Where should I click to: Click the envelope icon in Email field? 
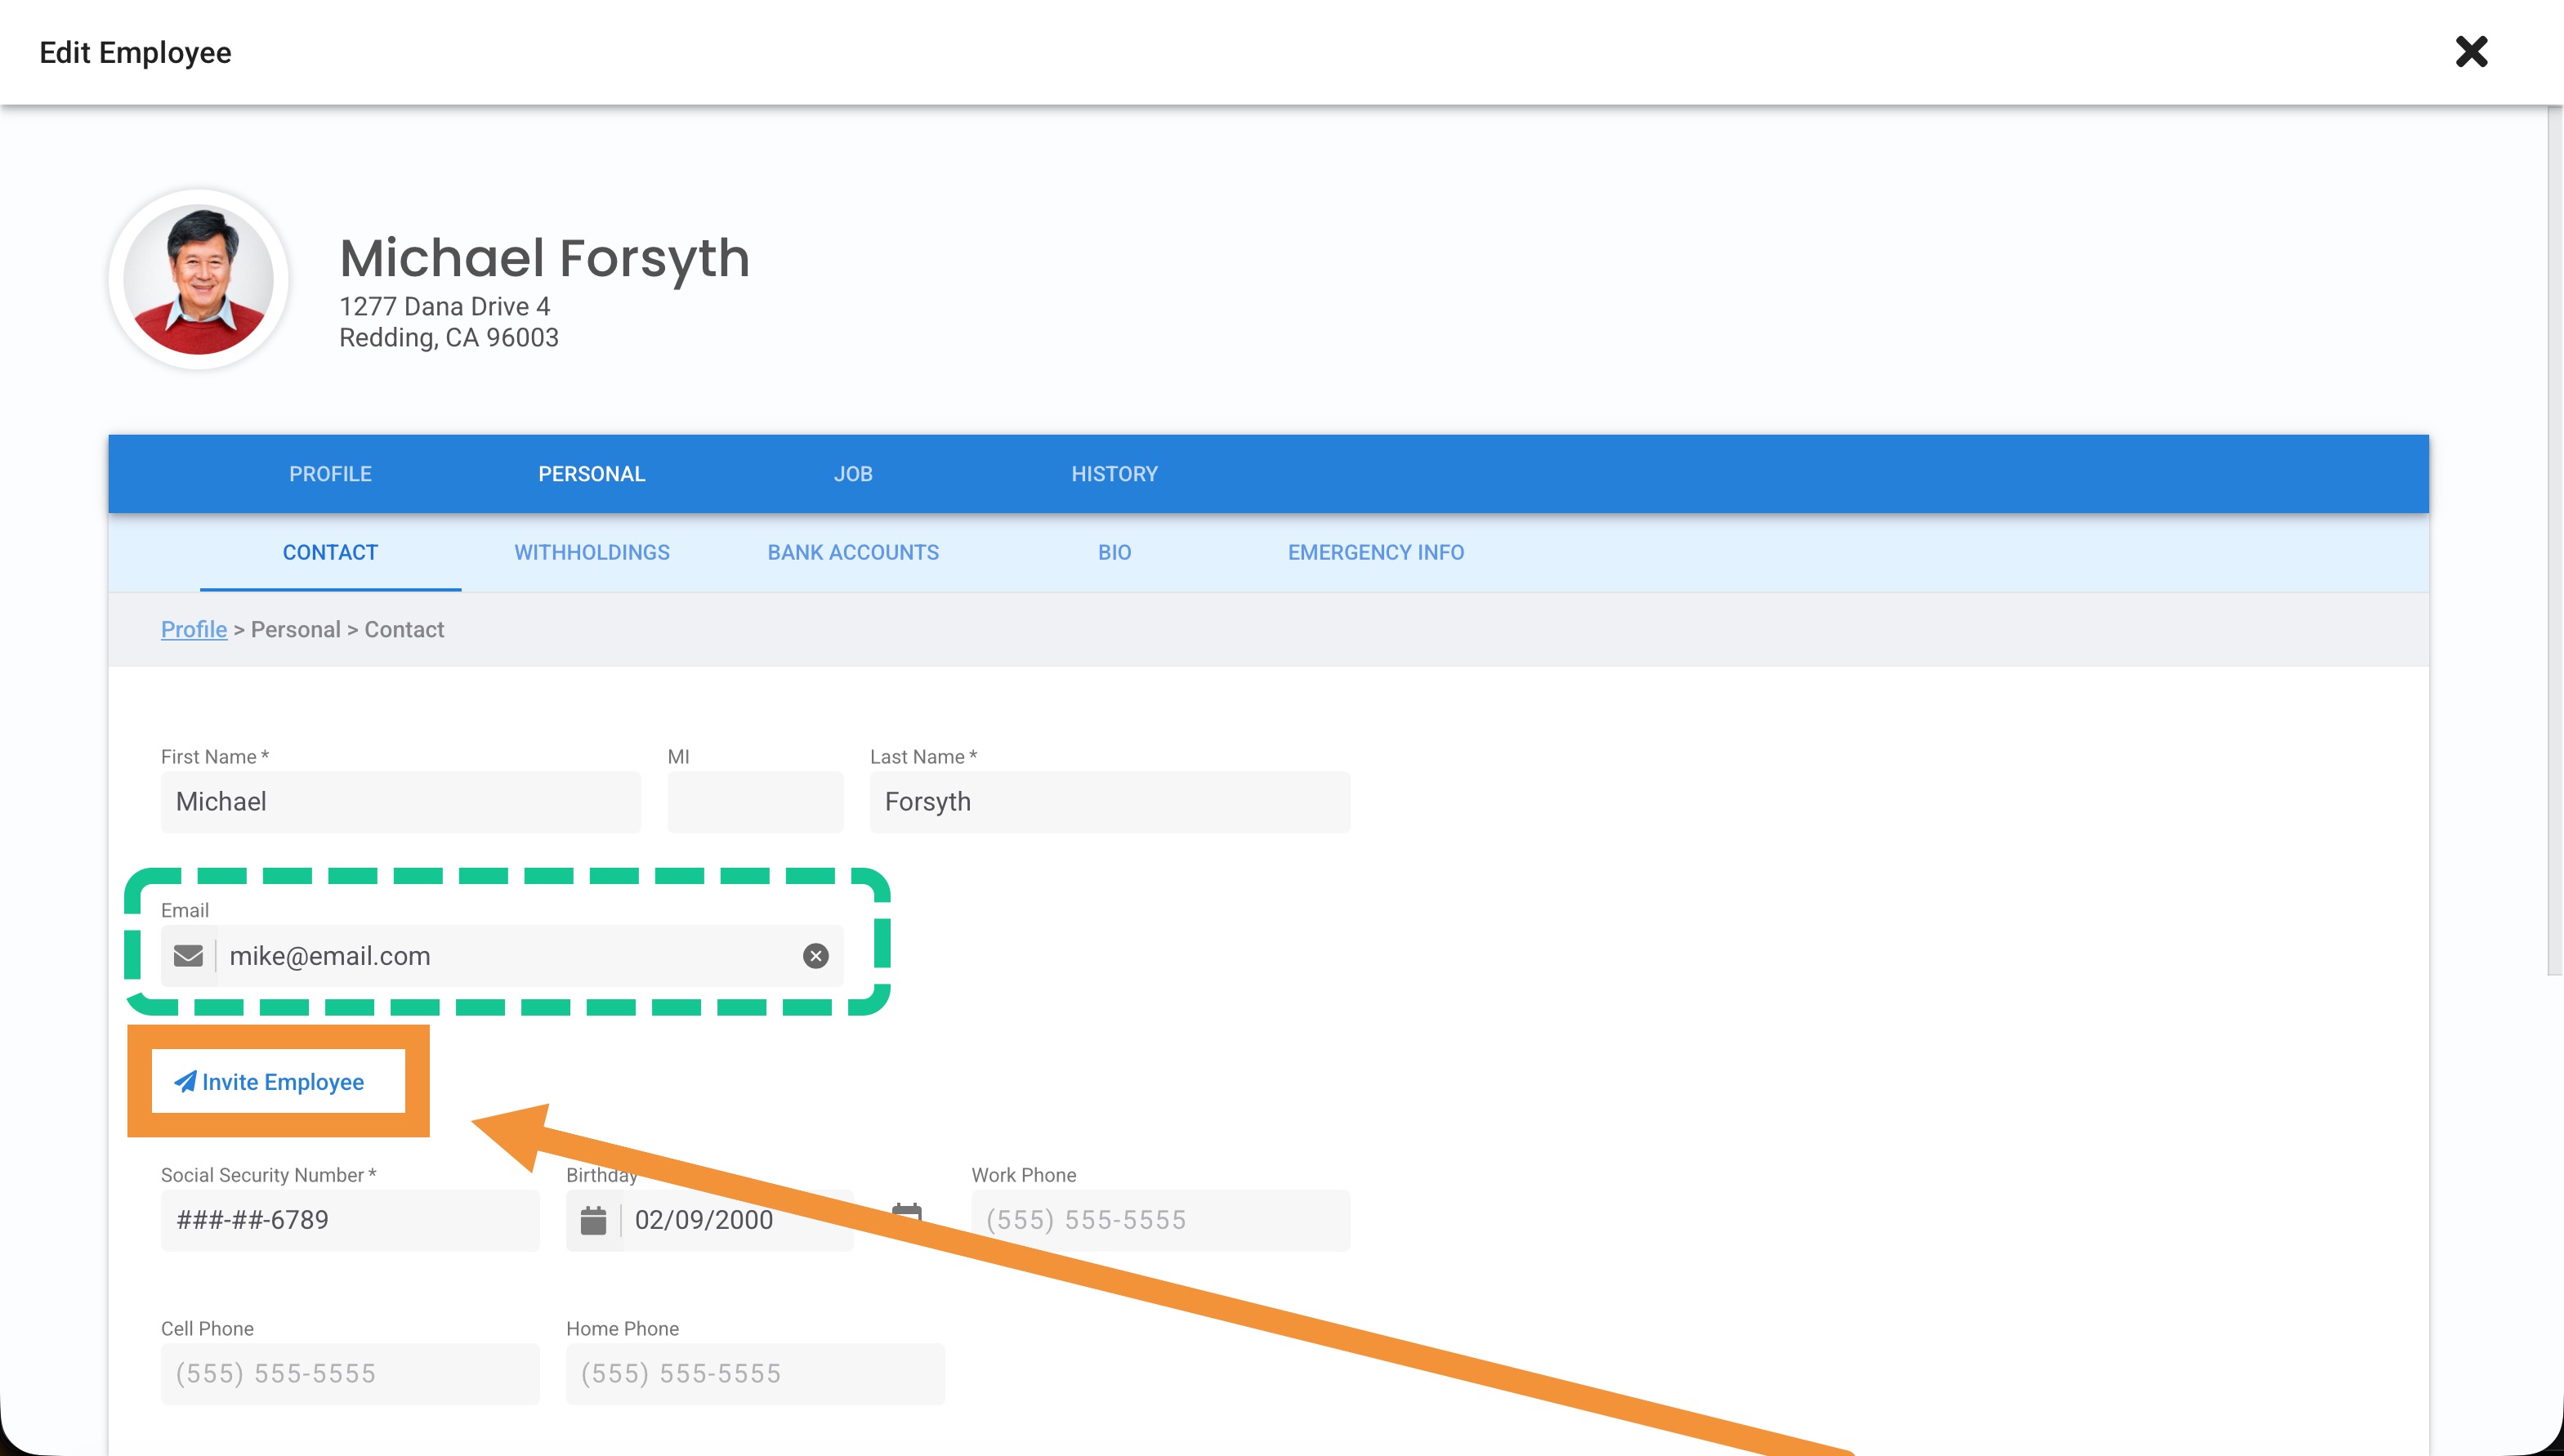[188, 956]
